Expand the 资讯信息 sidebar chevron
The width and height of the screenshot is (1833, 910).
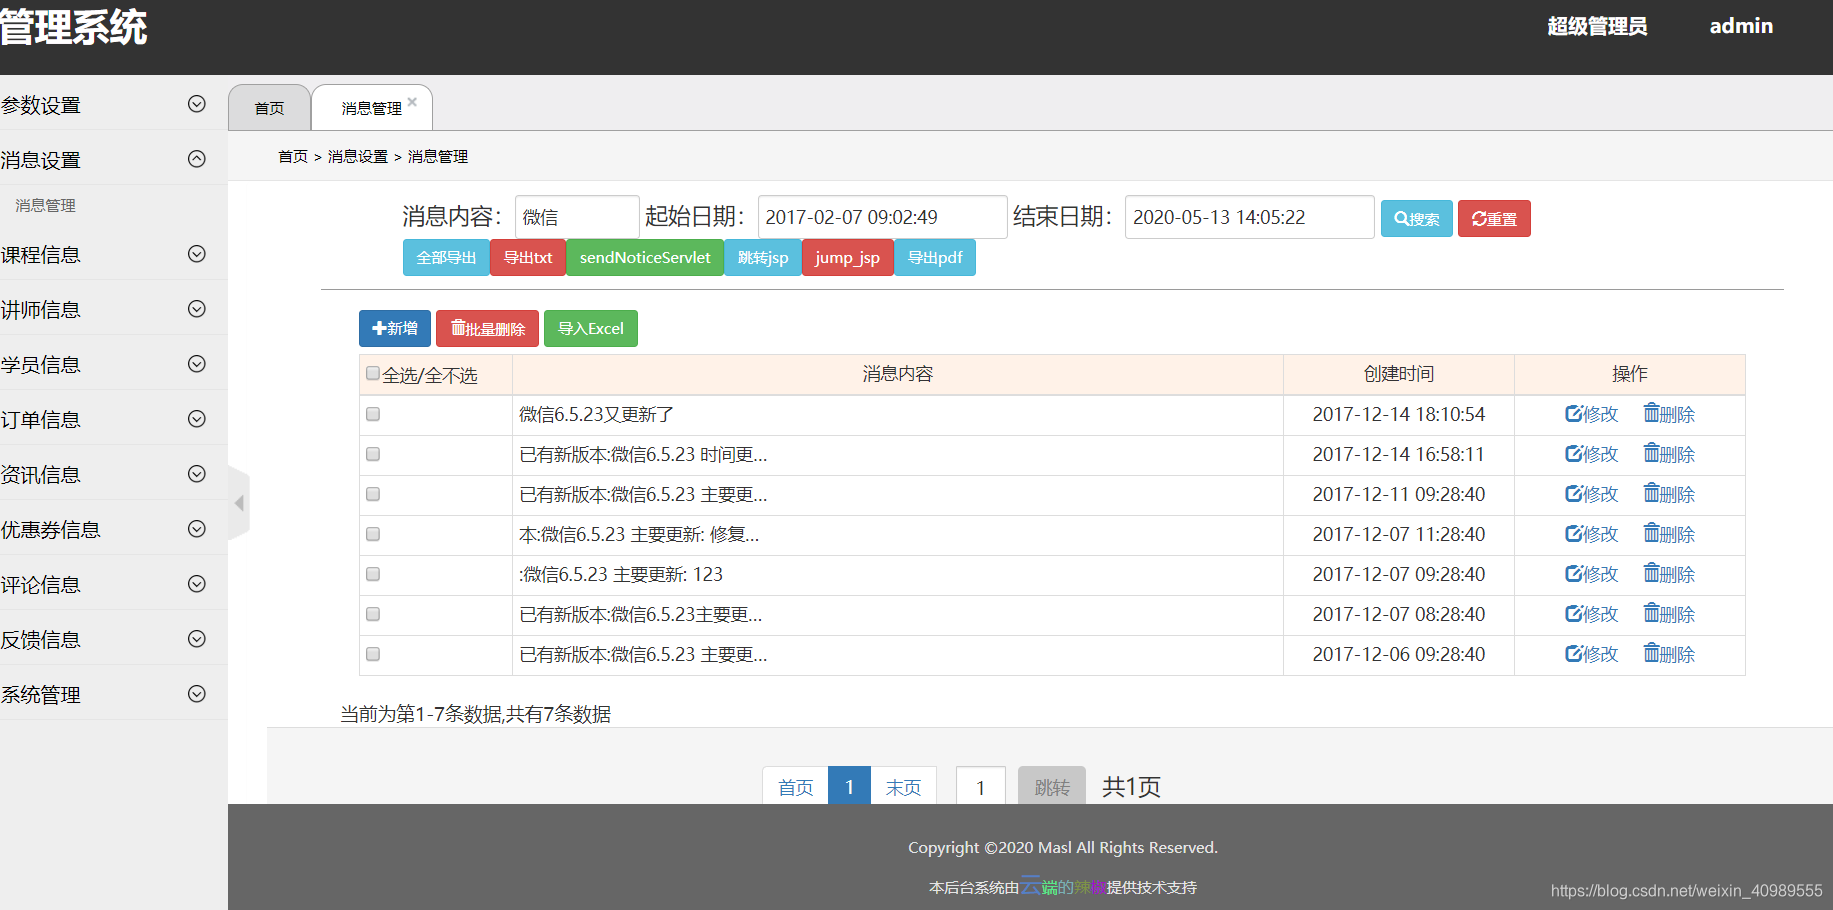click(x=197, y=474)
